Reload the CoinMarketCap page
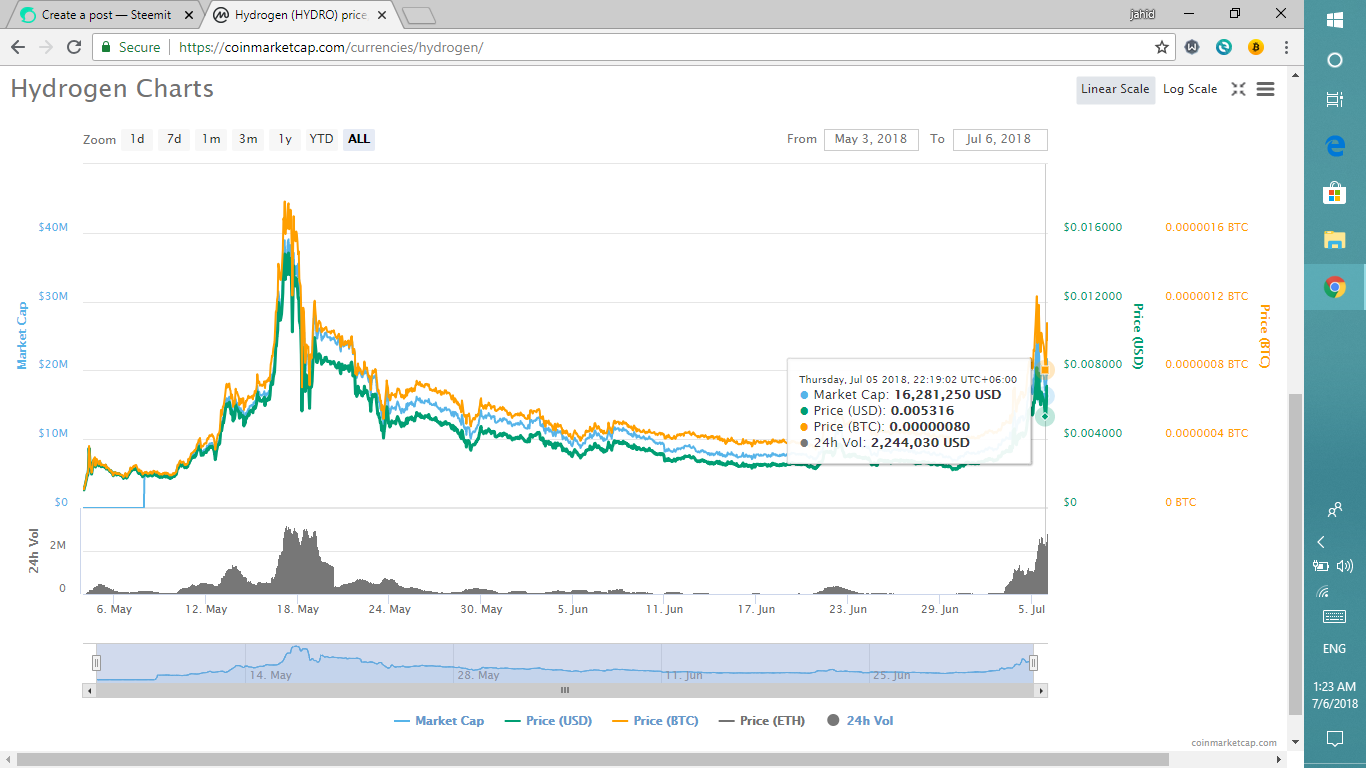 click(73, 47)
